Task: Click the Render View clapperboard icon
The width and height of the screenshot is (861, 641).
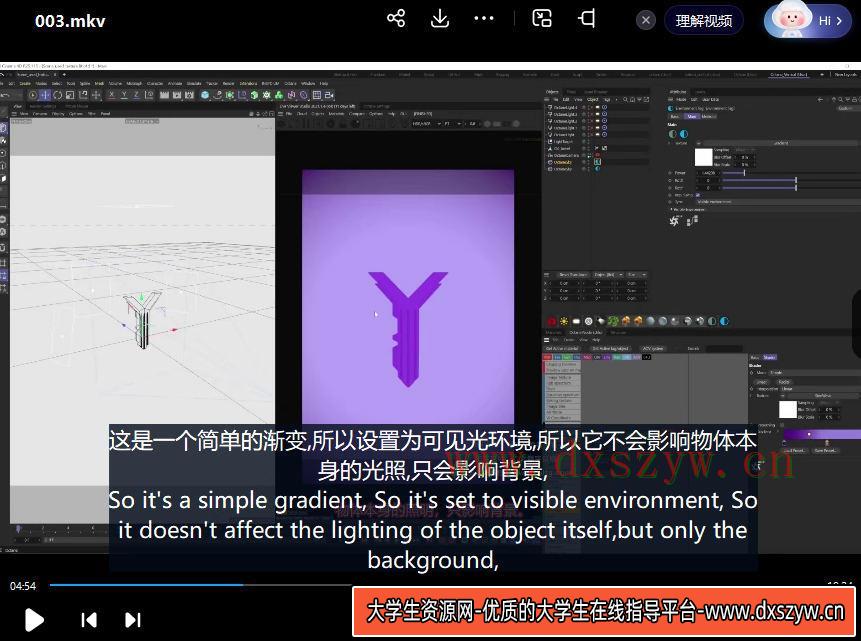Action: pyautogui.click(x=164, y=95)
